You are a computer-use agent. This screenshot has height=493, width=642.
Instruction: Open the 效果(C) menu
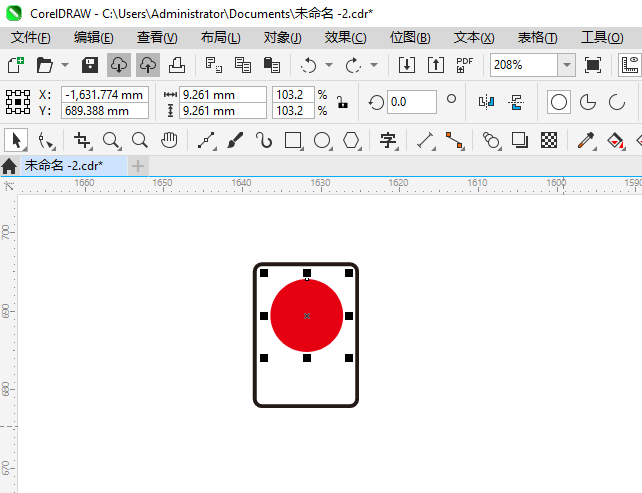(345, 37)
